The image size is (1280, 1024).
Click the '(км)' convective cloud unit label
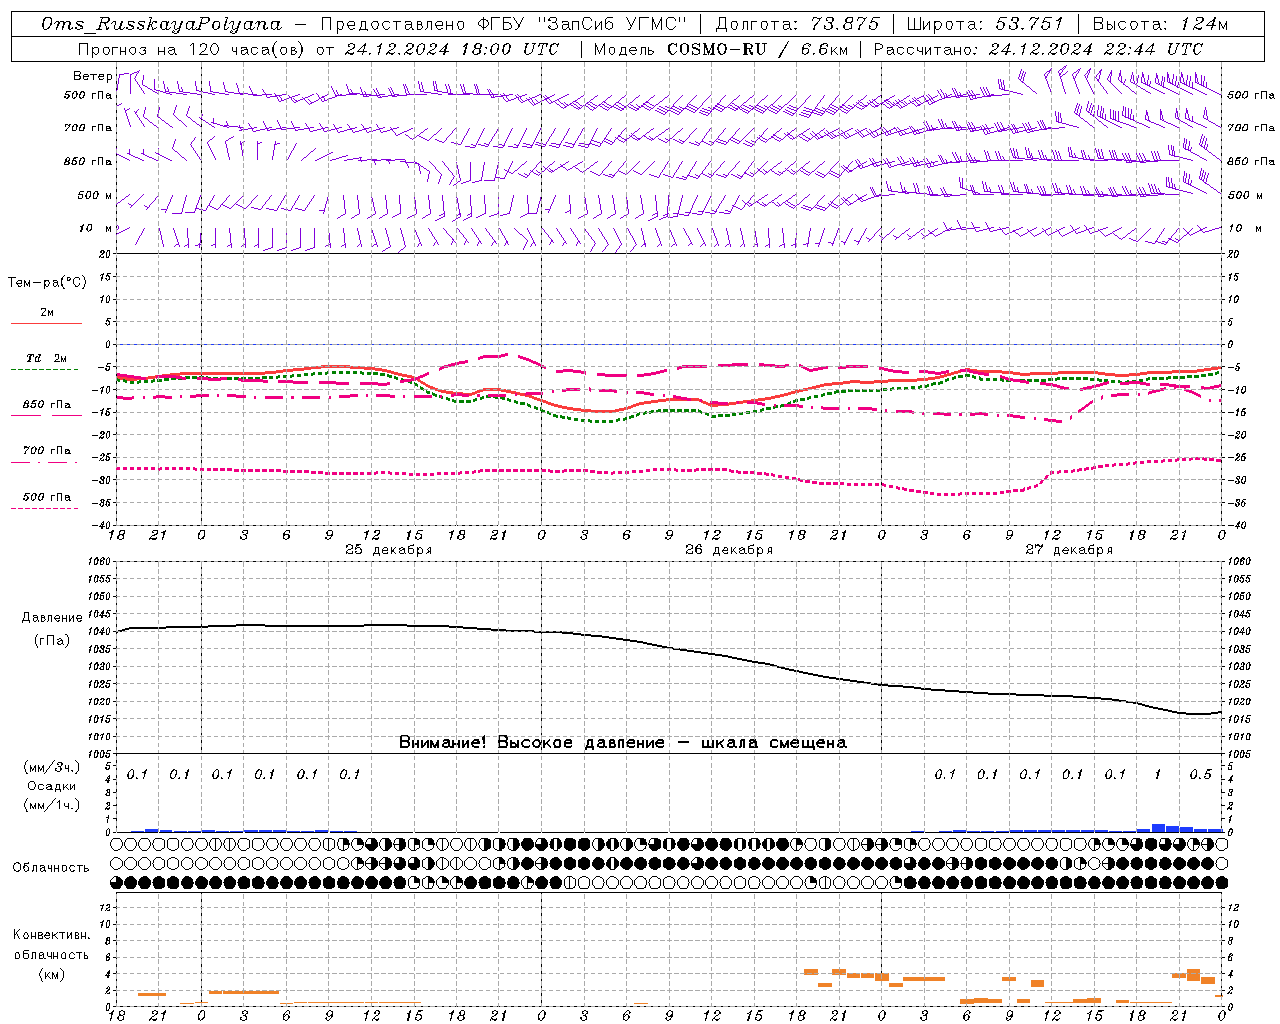click(x=52, y=974)
